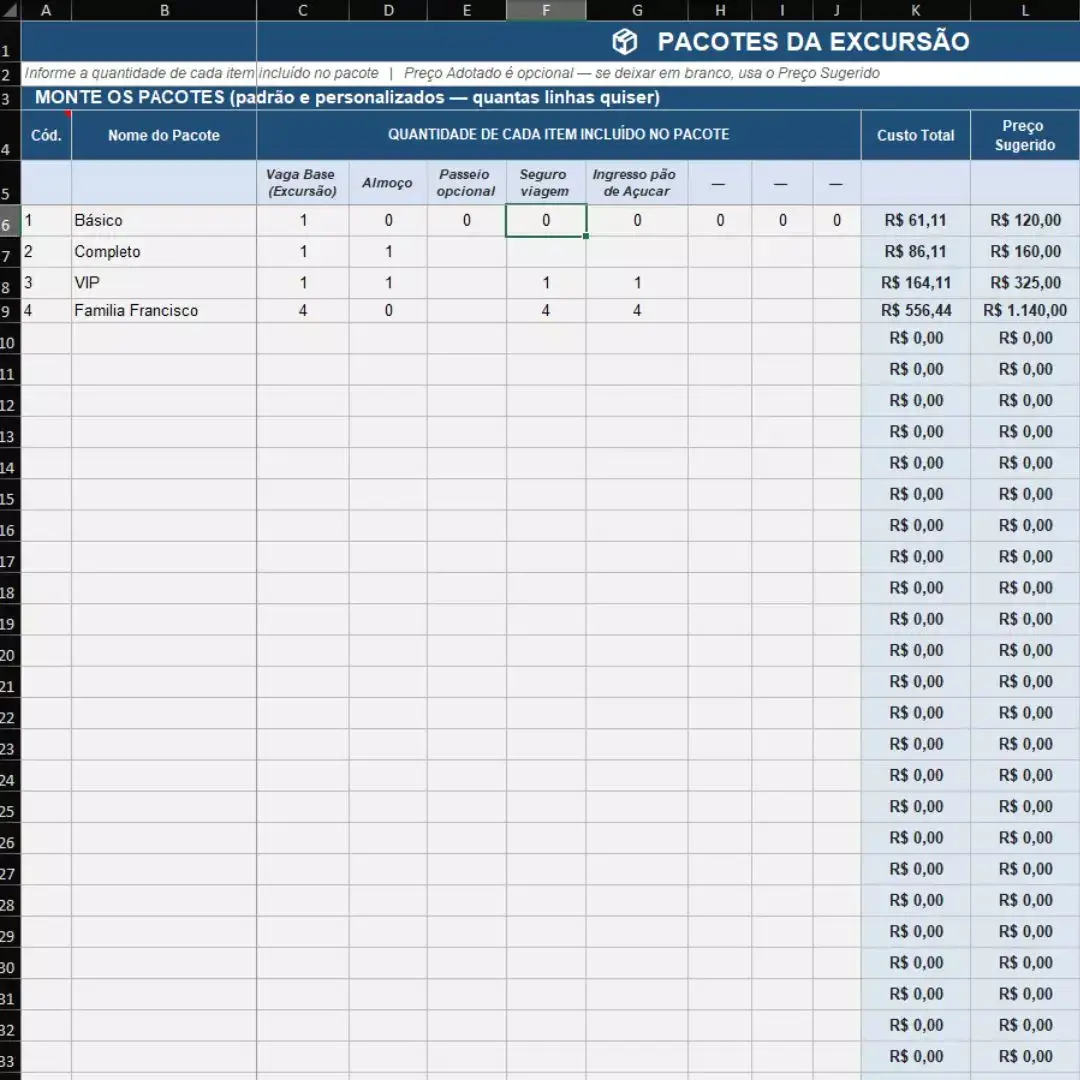The height and width of the screenshot is (1080, 1080).
Task: Select column C header
Action: (303, 10)
